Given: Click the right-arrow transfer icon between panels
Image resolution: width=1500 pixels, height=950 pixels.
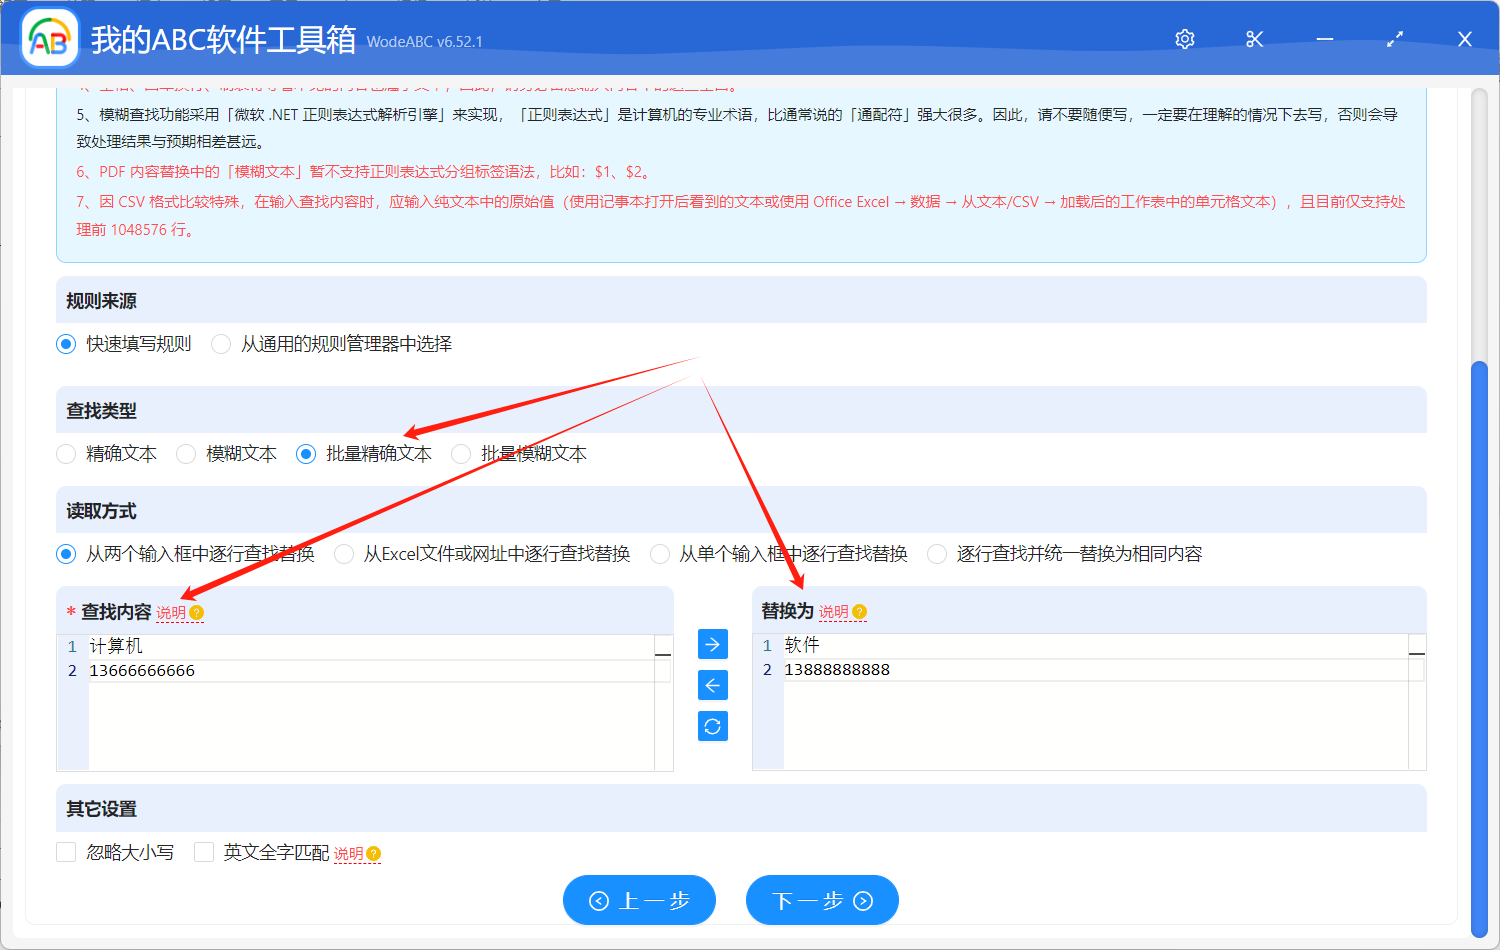Looking at the screenshot, I should pos(712,644).
